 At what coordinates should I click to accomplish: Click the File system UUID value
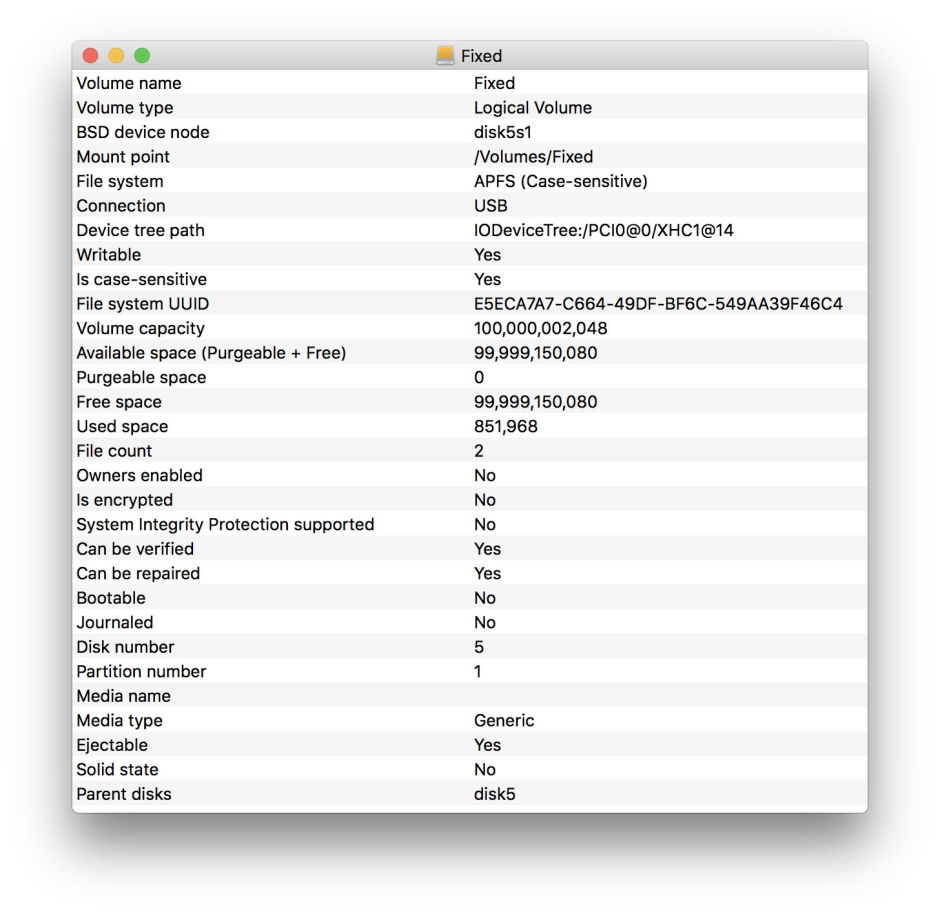(x=658, y=304)
